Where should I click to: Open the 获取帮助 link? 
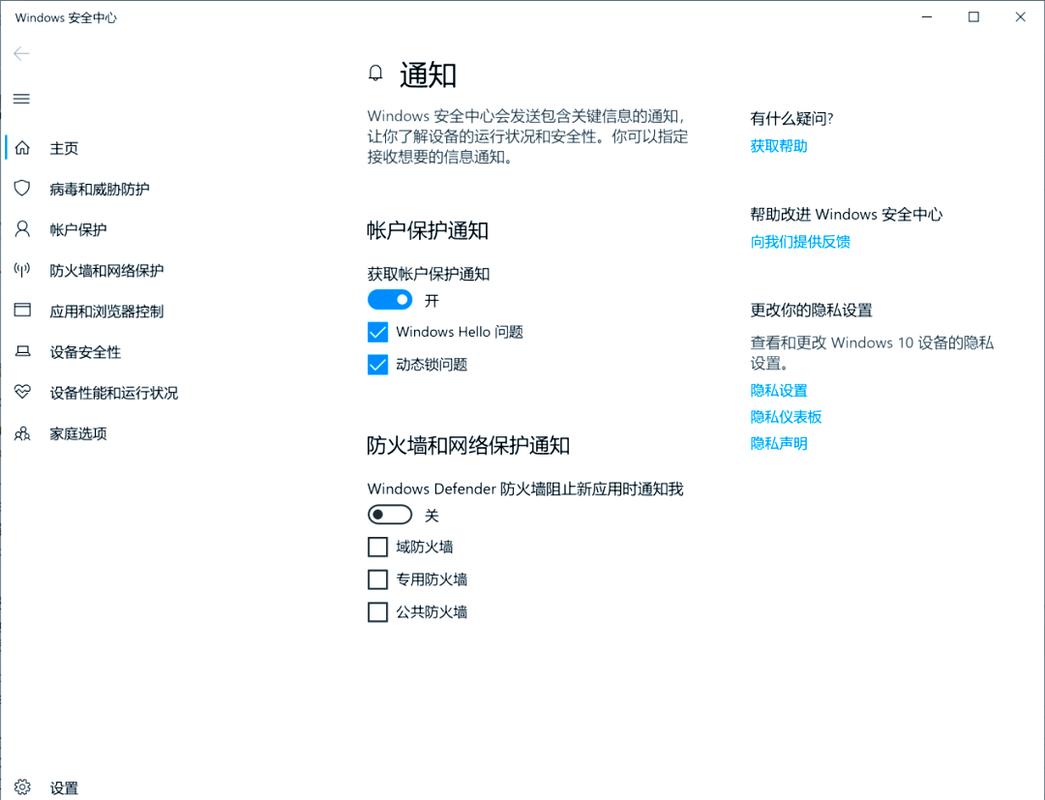[x=779, y=145]
